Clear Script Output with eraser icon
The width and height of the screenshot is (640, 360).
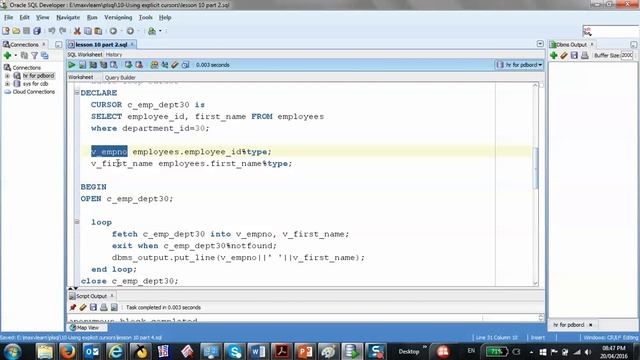pos(83,307)
